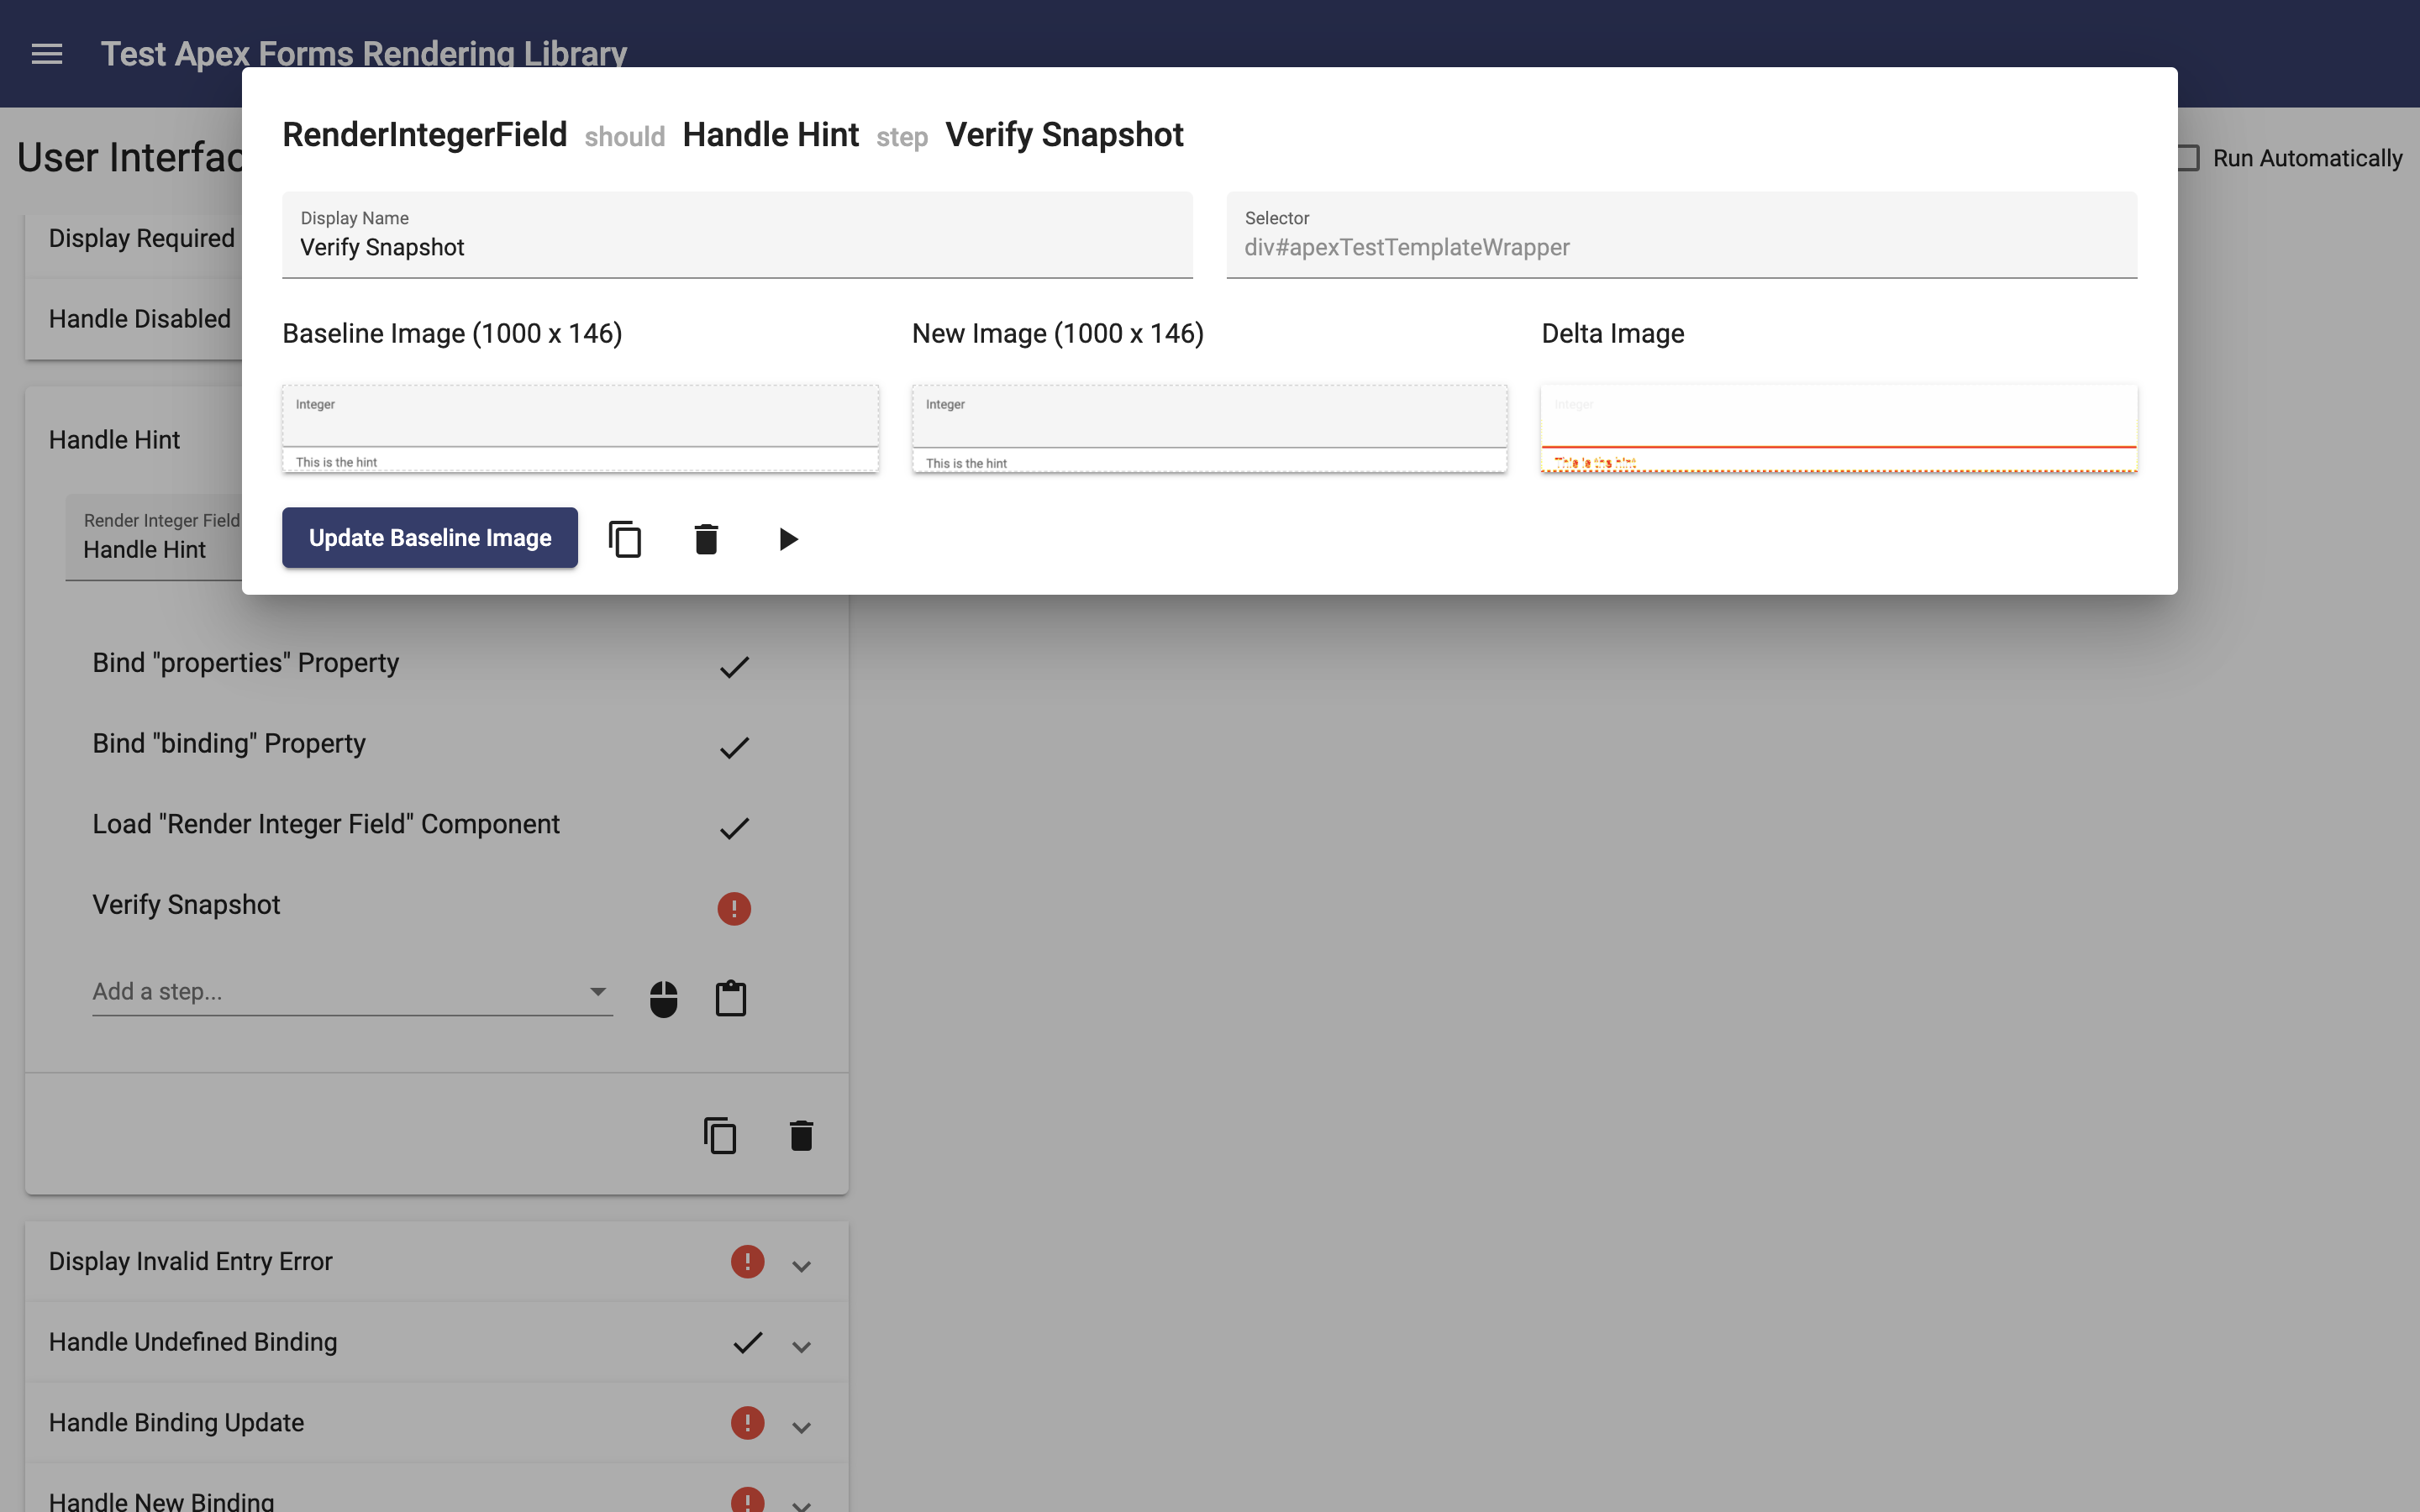Viewport: 2420px width, 1512px height.
Task: Click the Update Baseline Image button
Action: pos(430,538)
